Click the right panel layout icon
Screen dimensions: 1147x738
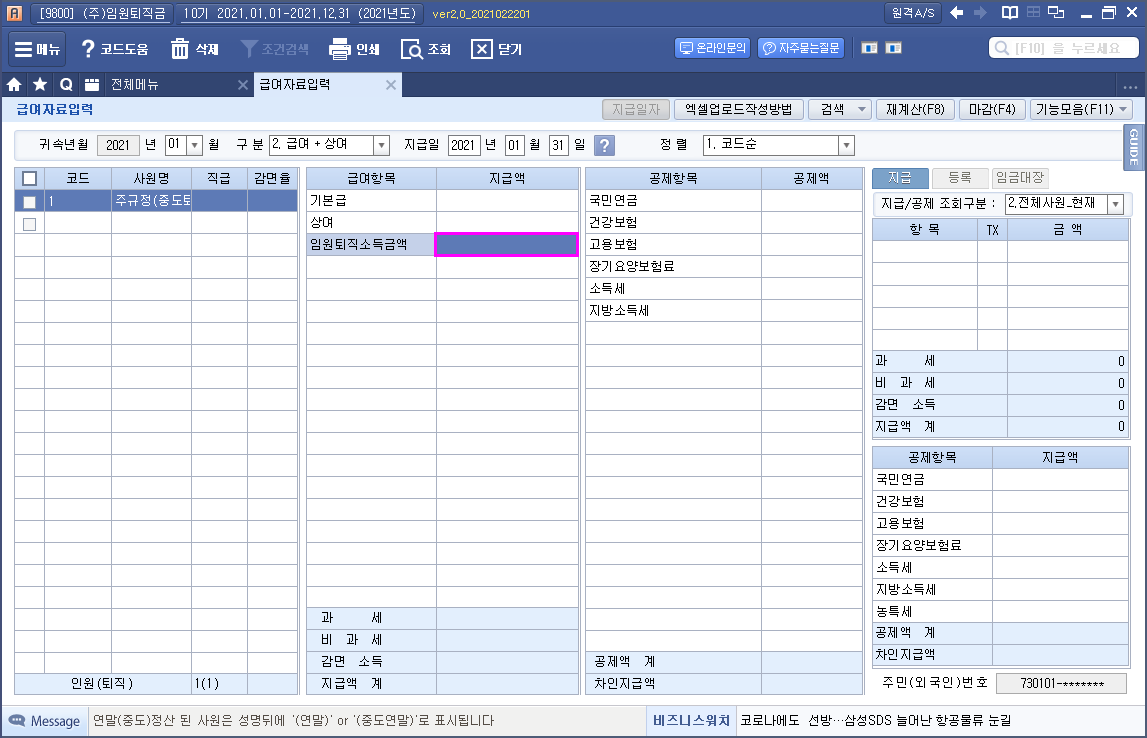coord(893,48)
